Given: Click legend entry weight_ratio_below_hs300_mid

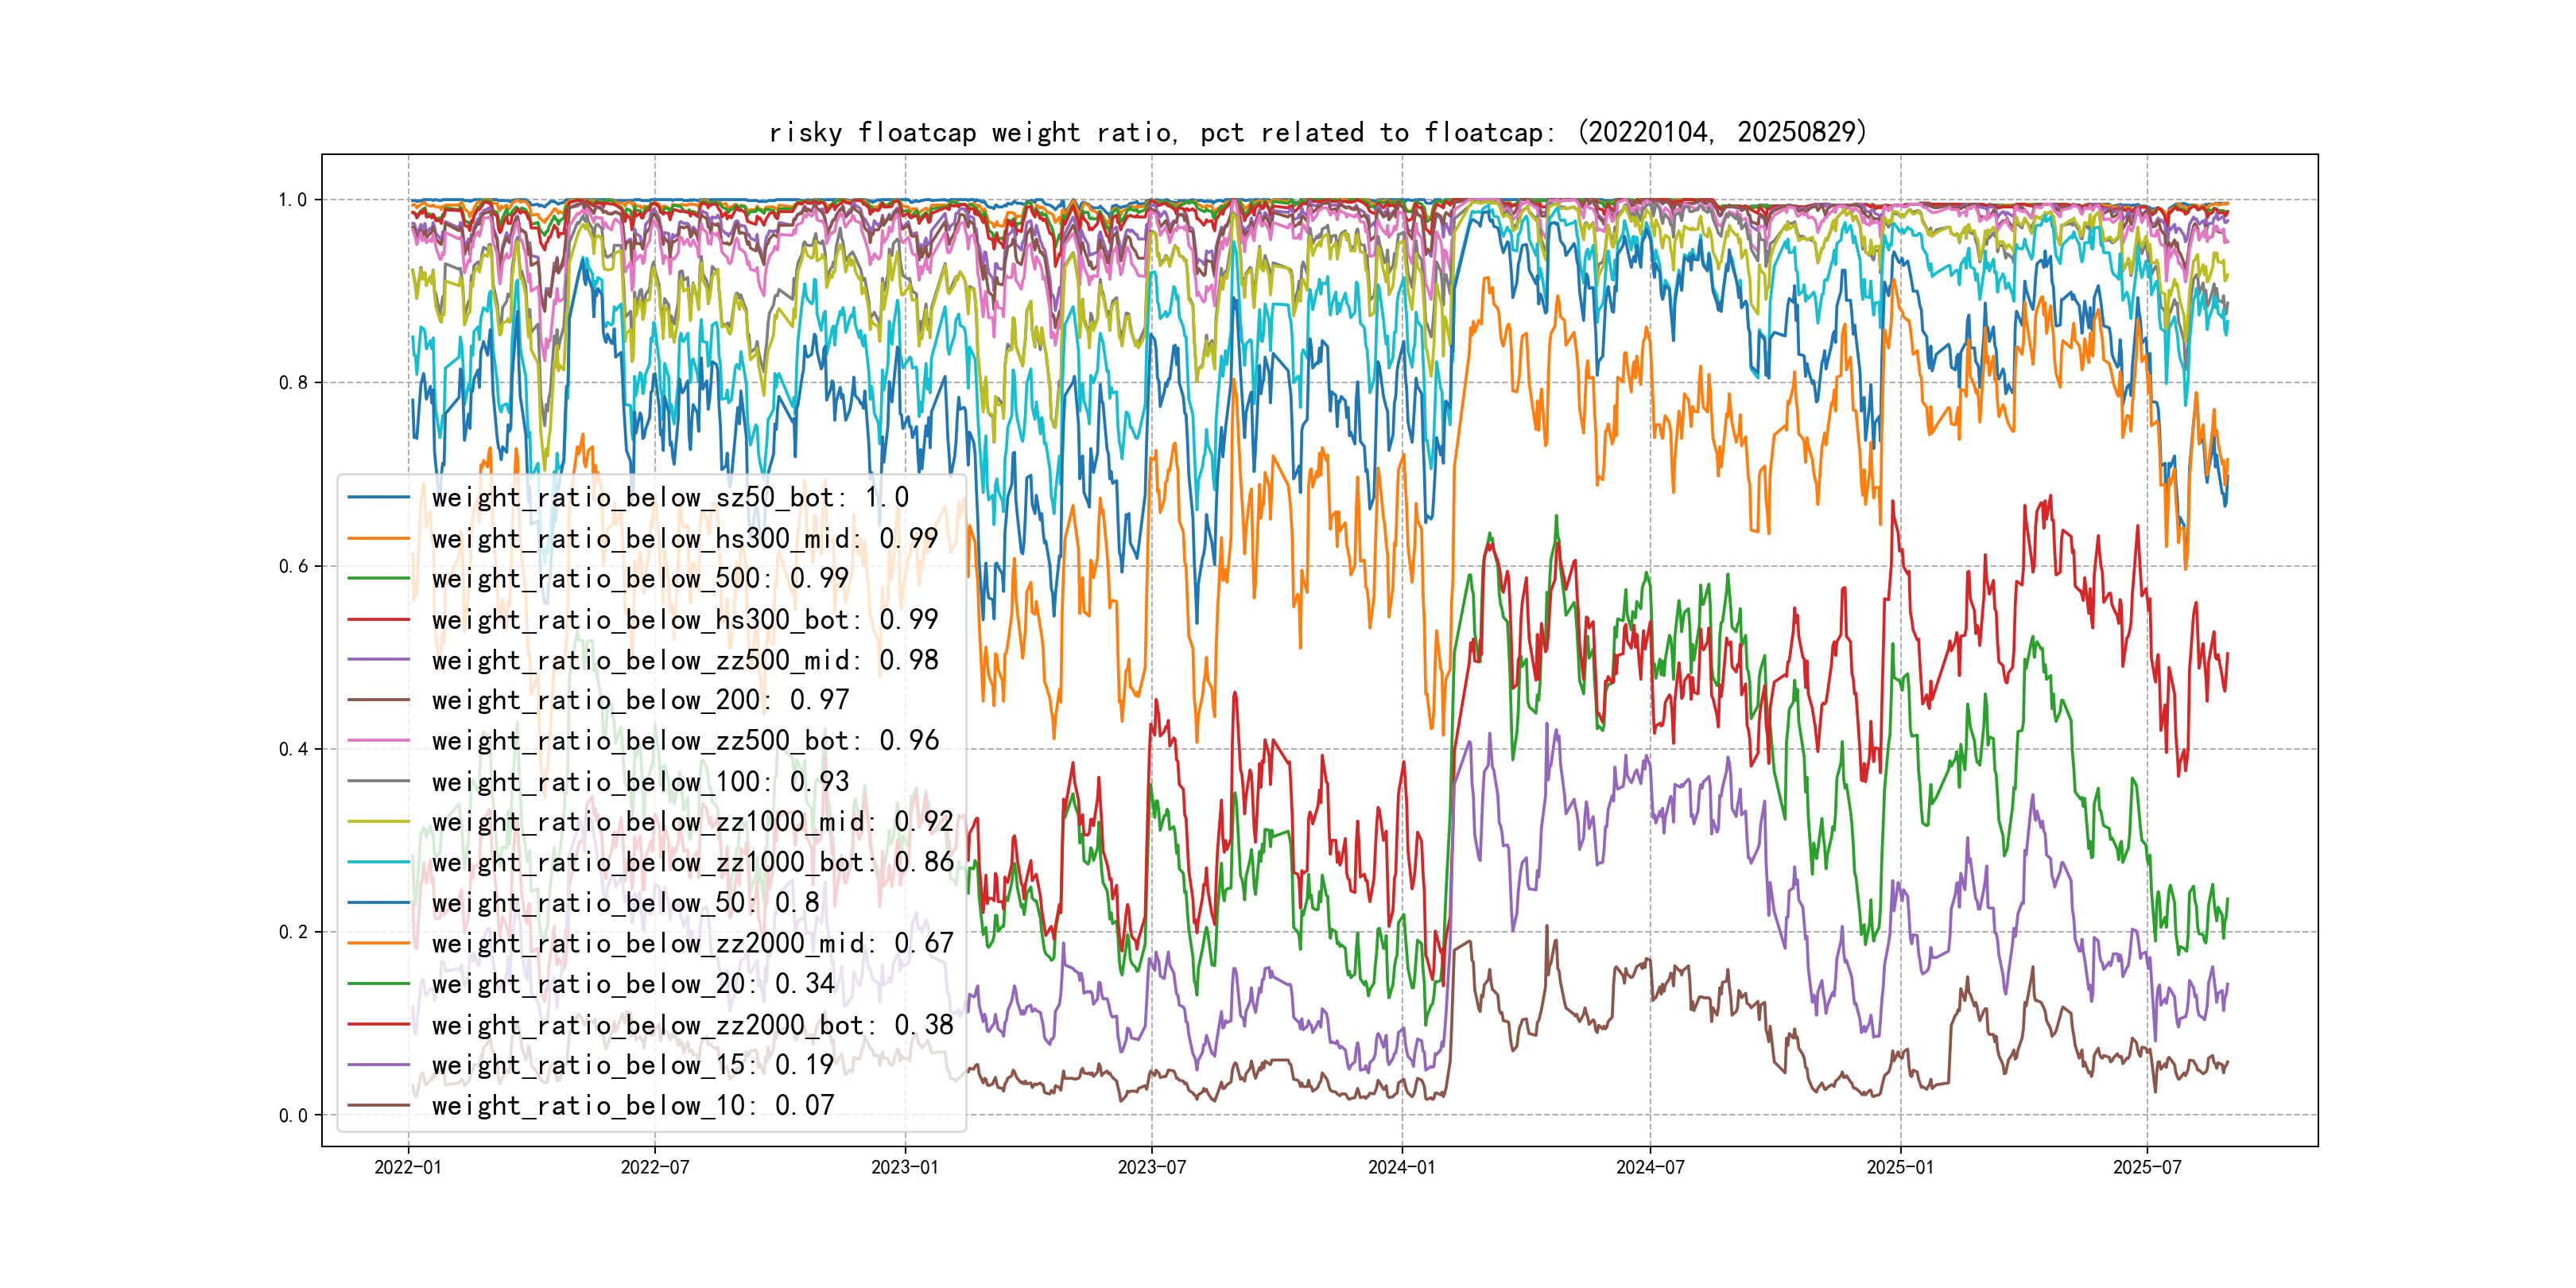Looking at the screenshot, I should click(684, 538).
